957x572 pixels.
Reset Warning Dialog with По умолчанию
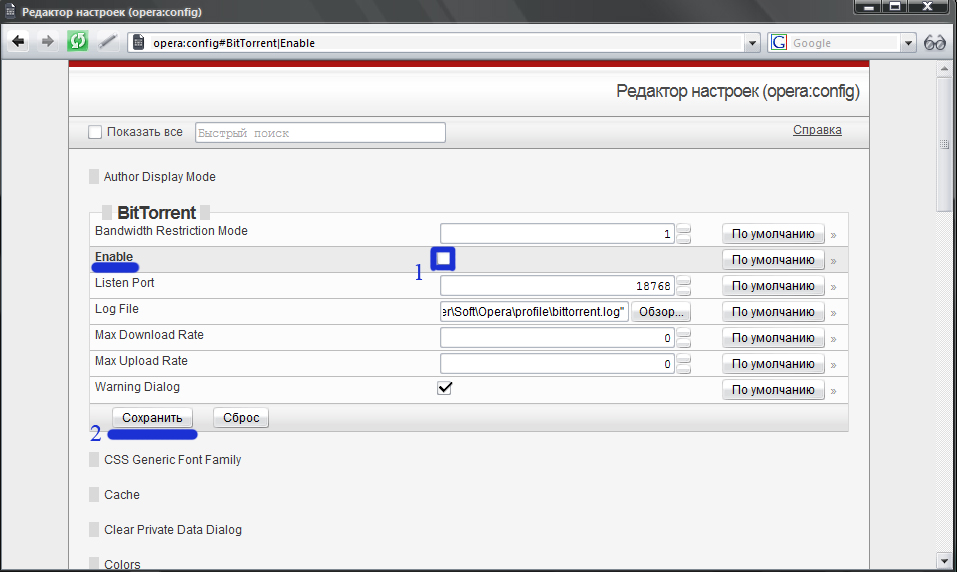point(773,389)
